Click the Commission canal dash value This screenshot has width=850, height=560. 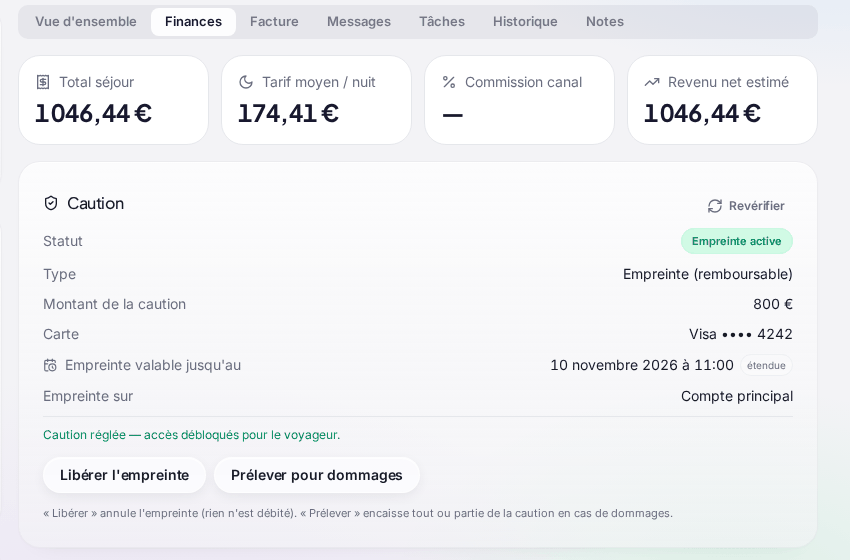tap(453, 115)
